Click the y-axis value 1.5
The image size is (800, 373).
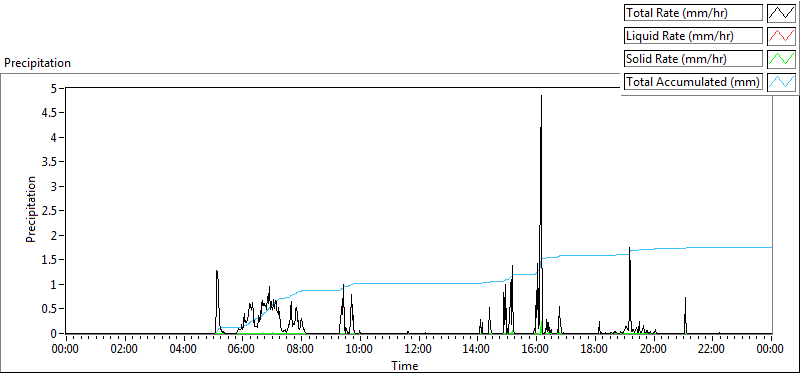click(x=50, y=260)
